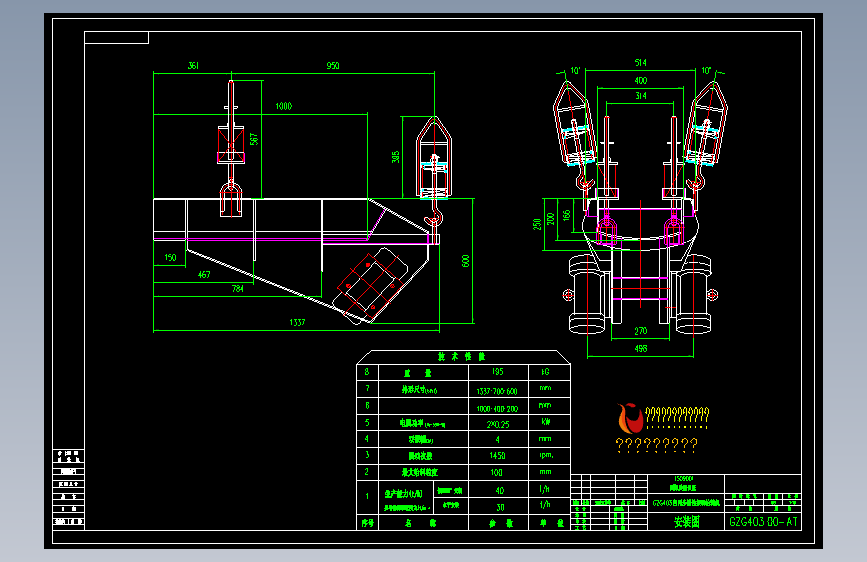Viewport: 867px width, 562px height.
Task: Click row number 5 in table
Action: [x=367, y=423]
